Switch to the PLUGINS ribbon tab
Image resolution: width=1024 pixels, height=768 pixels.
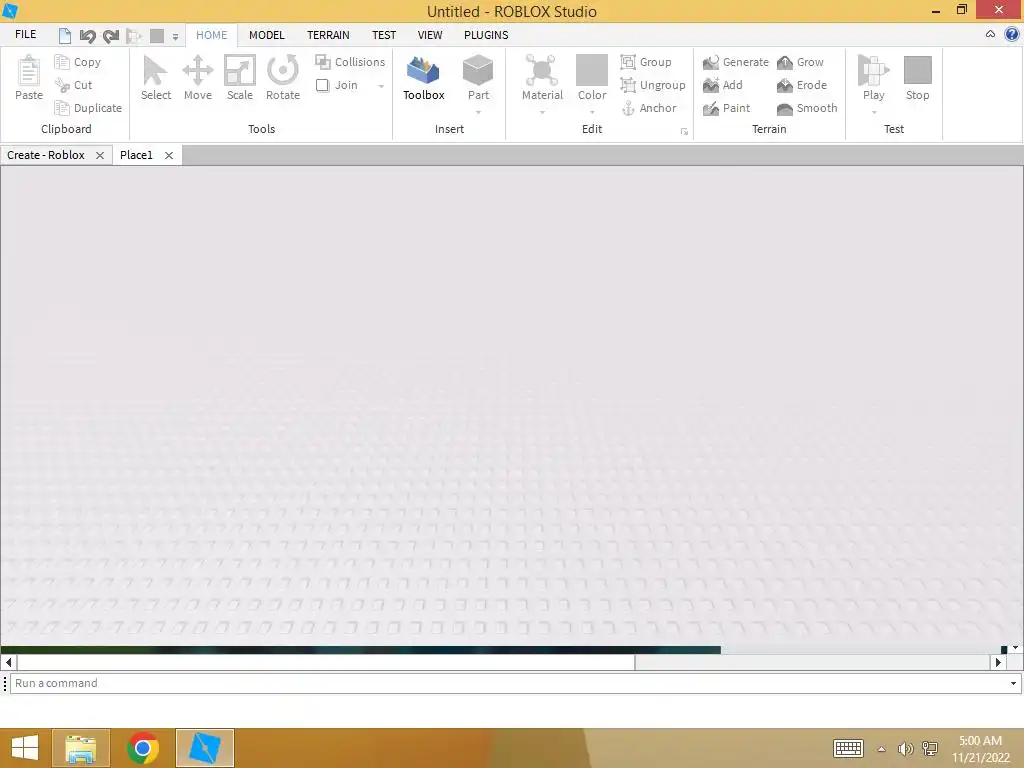[x=486, y=35]
